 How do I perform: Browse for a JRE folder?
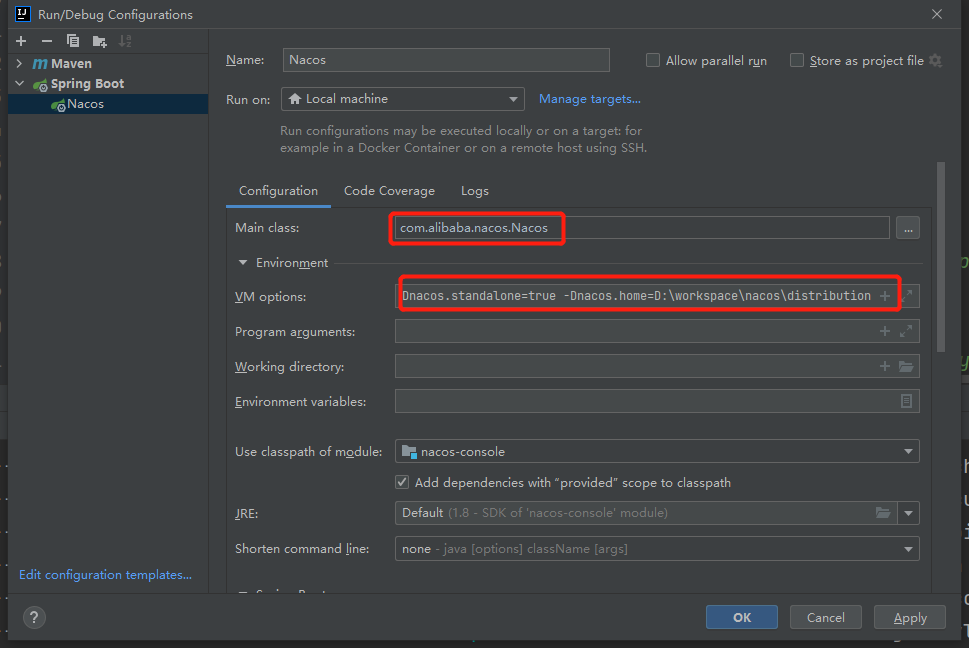click(x=883, y=513)
